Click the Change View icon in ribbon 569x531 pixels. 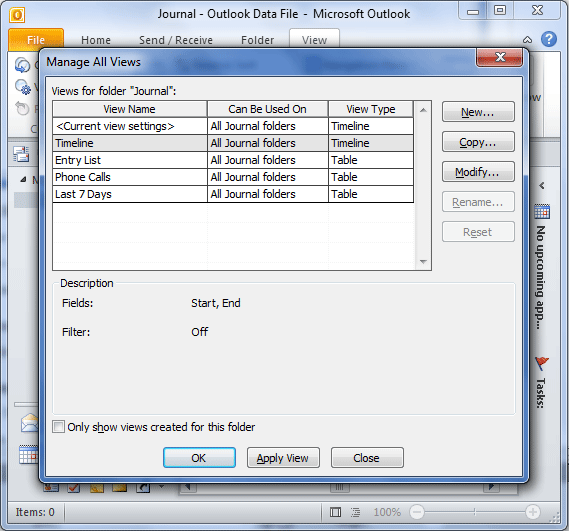(x=22, y=65)
